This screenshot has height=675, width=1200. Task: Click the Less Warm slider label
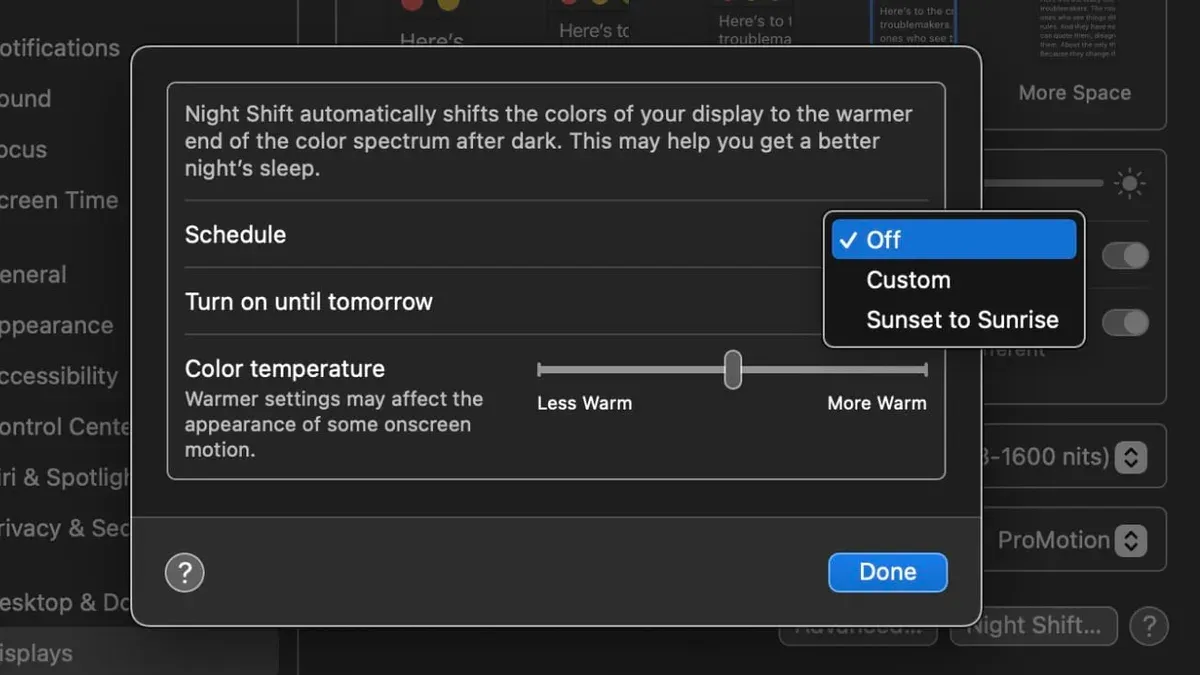[584, 404]
